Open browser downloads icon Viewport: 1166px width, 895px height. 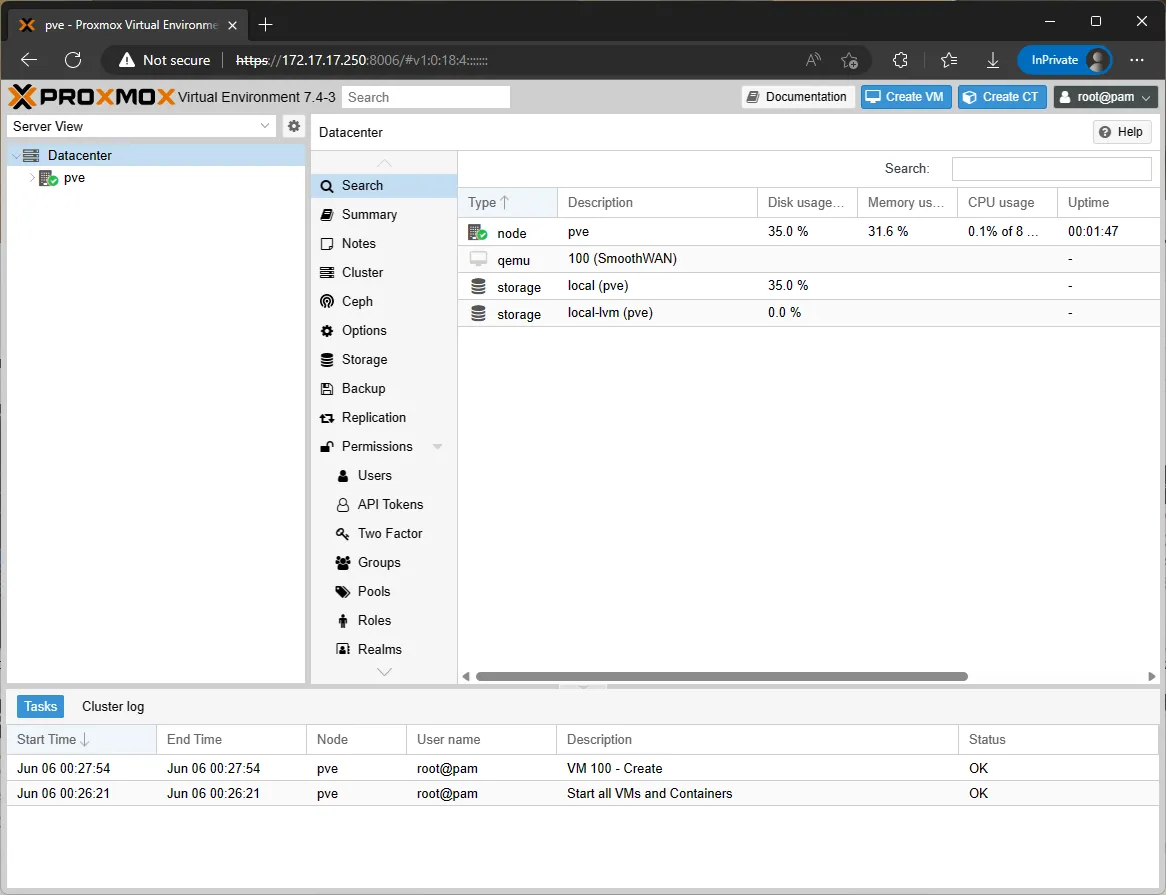coord(993,60)
